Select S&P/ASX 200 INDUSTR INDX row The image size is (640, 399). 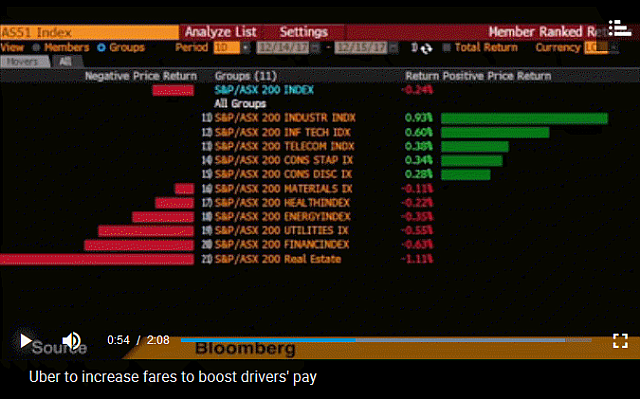[285, 118]
